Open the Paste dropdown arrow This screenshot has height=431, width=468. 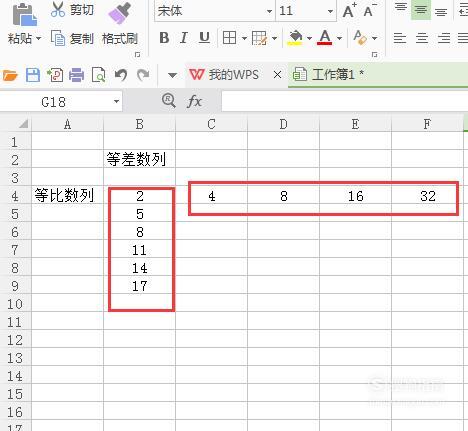coord(39,39)
